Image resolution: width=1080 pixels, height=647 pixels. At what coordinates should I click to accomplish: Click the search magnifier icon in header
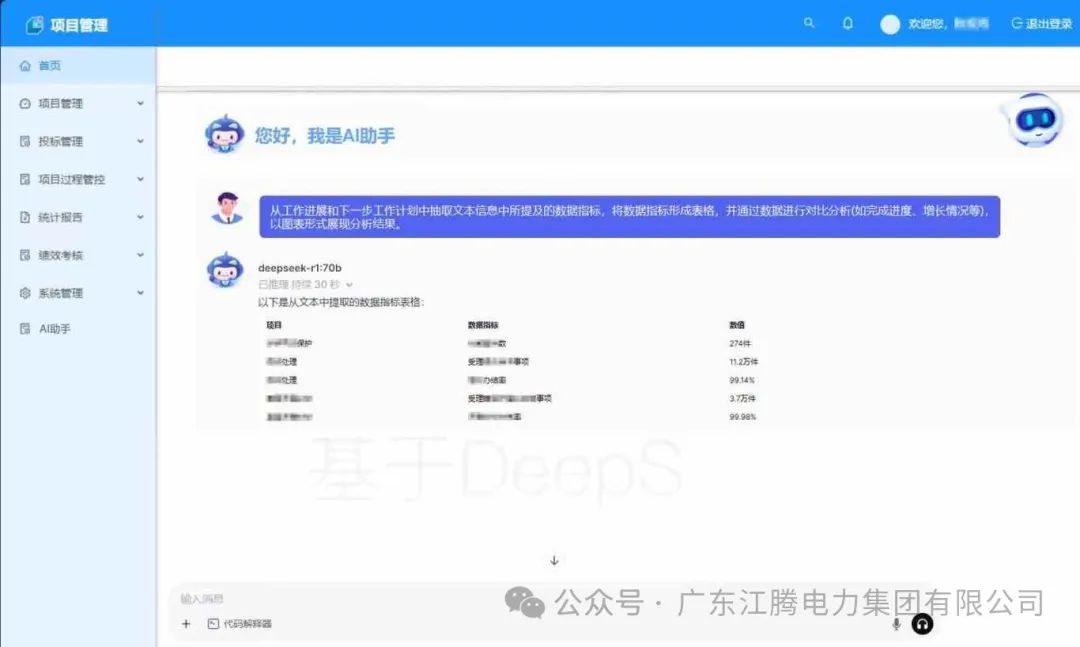[x=809, y=23]
